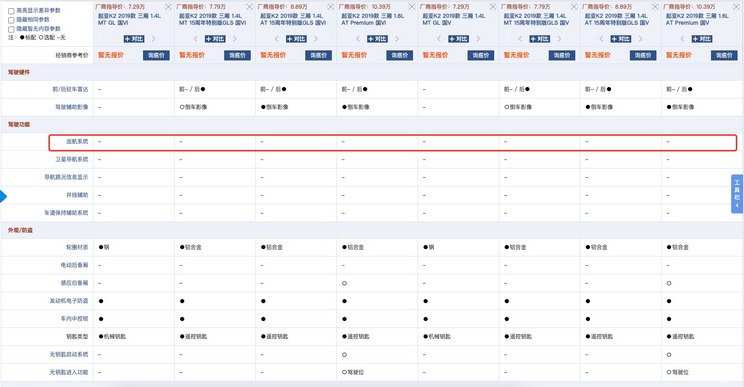Remove the 7.29万 MT GL 国VI car column
Image resolution: width=744 pixels, height=387 pixels.
[168, 7]
